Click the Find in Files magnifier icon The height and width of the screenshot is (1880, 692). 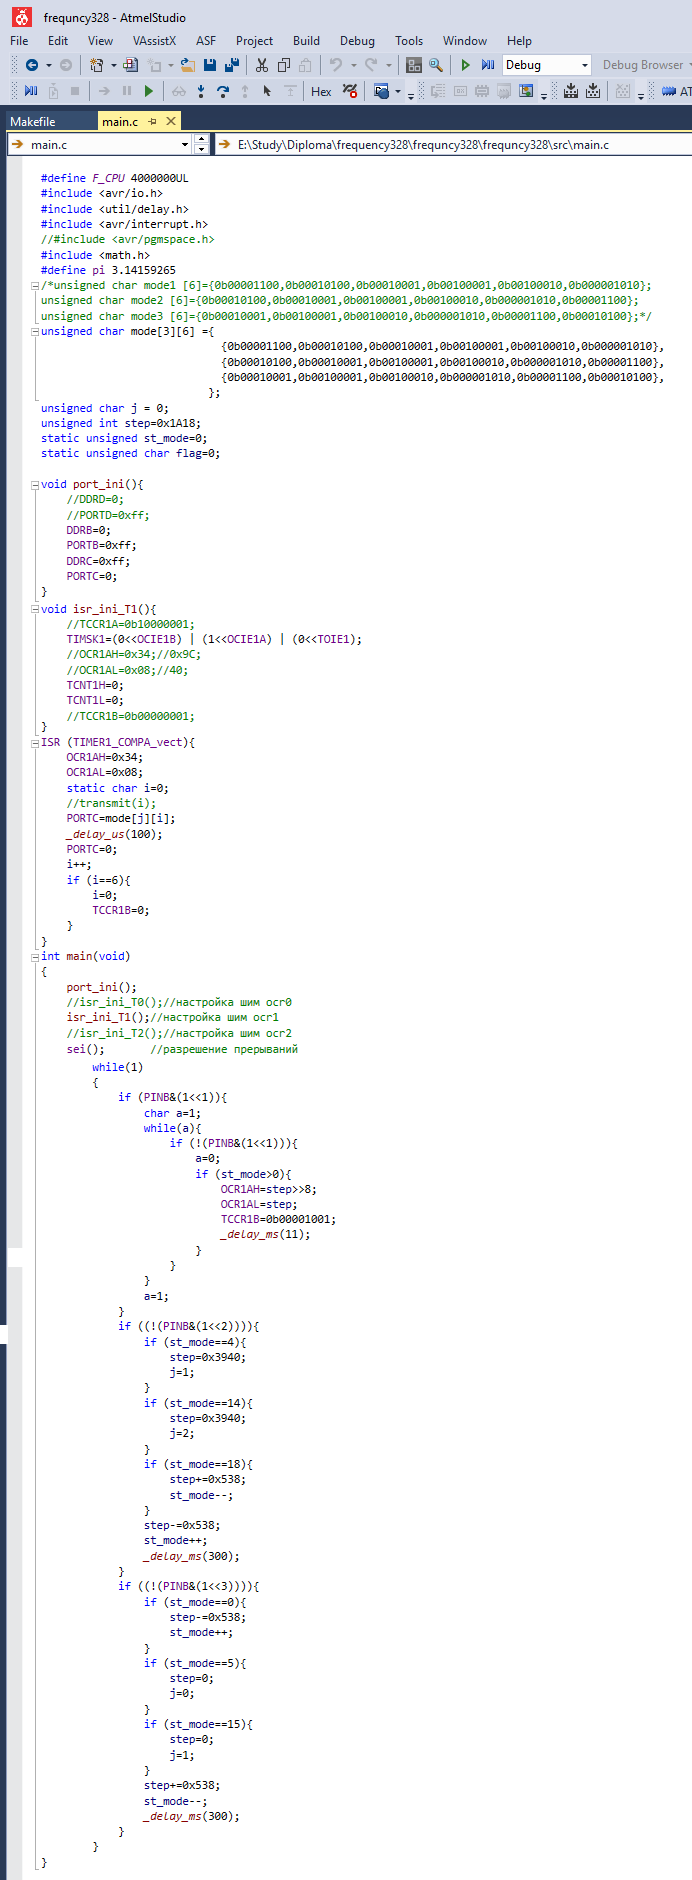436,65
